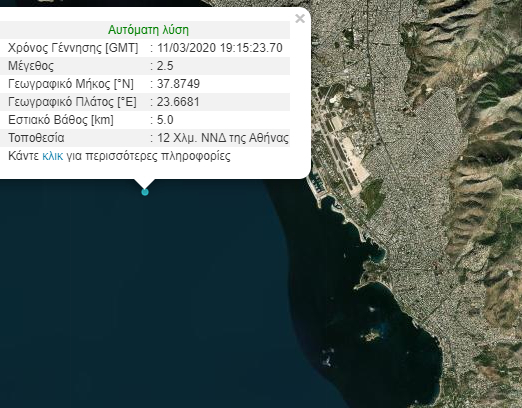This screenshot has height=408, width=522.
Task: Select the origin time value 11/03/2020 19:15:23.70
Action: coord(220,48)
